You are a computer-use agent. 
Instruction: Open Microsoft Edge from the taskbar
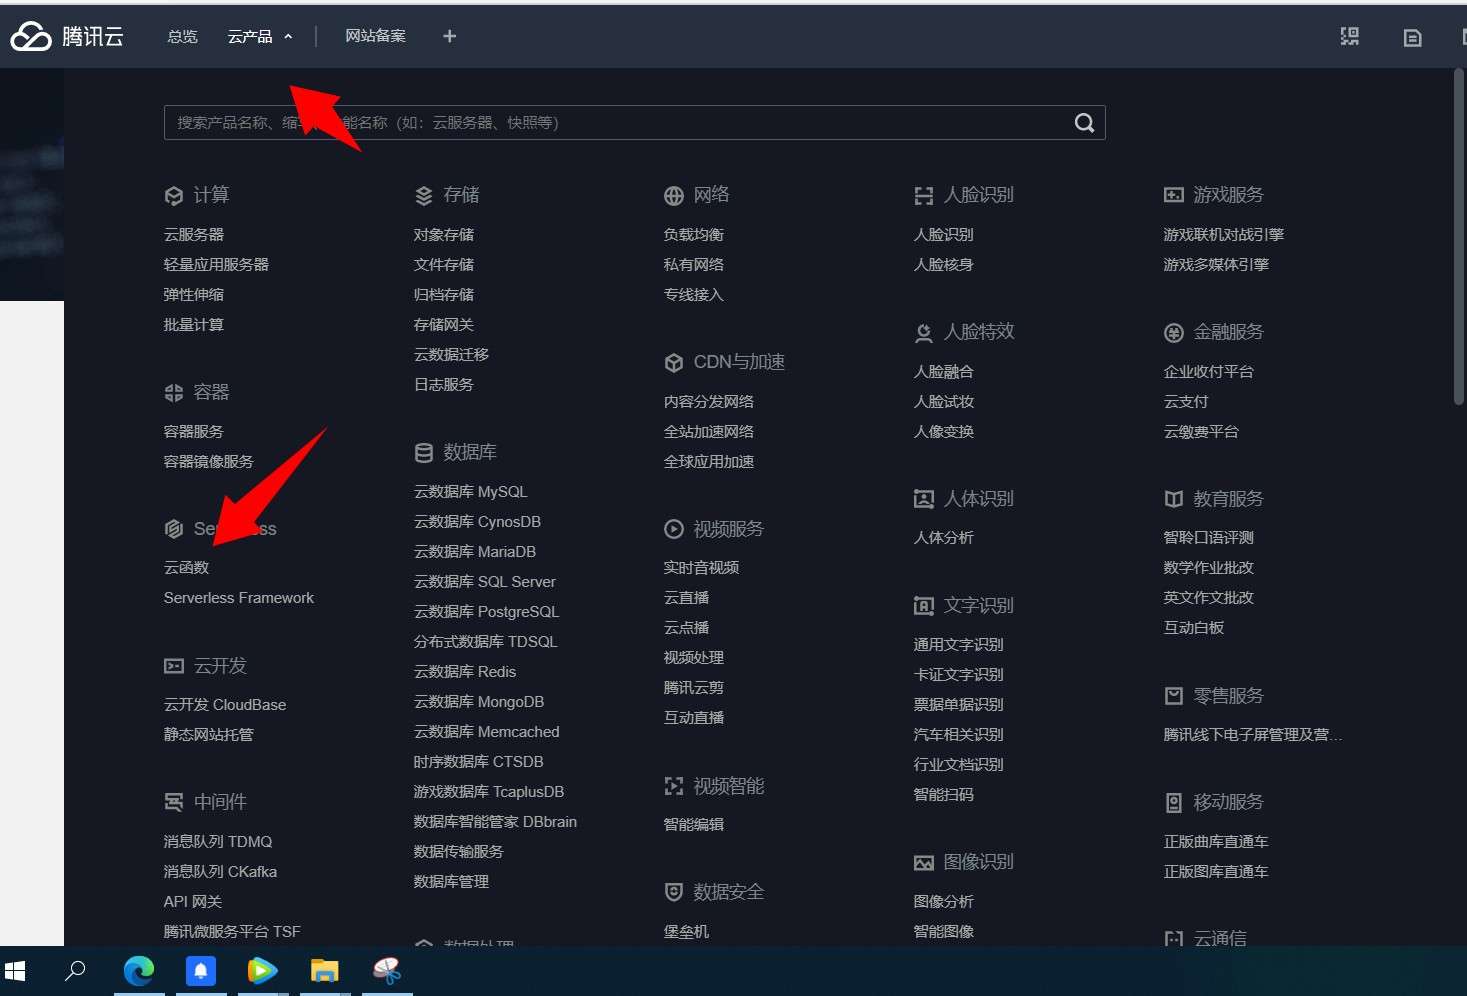click(139, 970)
